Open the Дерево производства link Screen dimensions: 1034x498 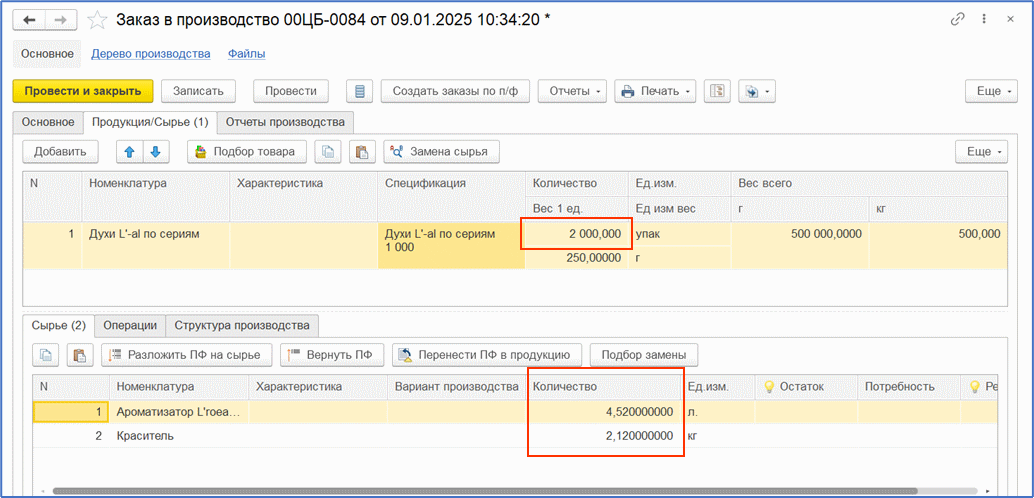pos(150,54)
